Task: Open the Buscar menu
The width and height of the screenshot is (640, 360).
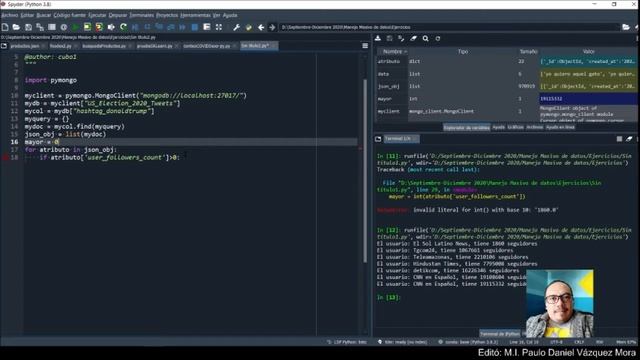Action: point(44,15)
